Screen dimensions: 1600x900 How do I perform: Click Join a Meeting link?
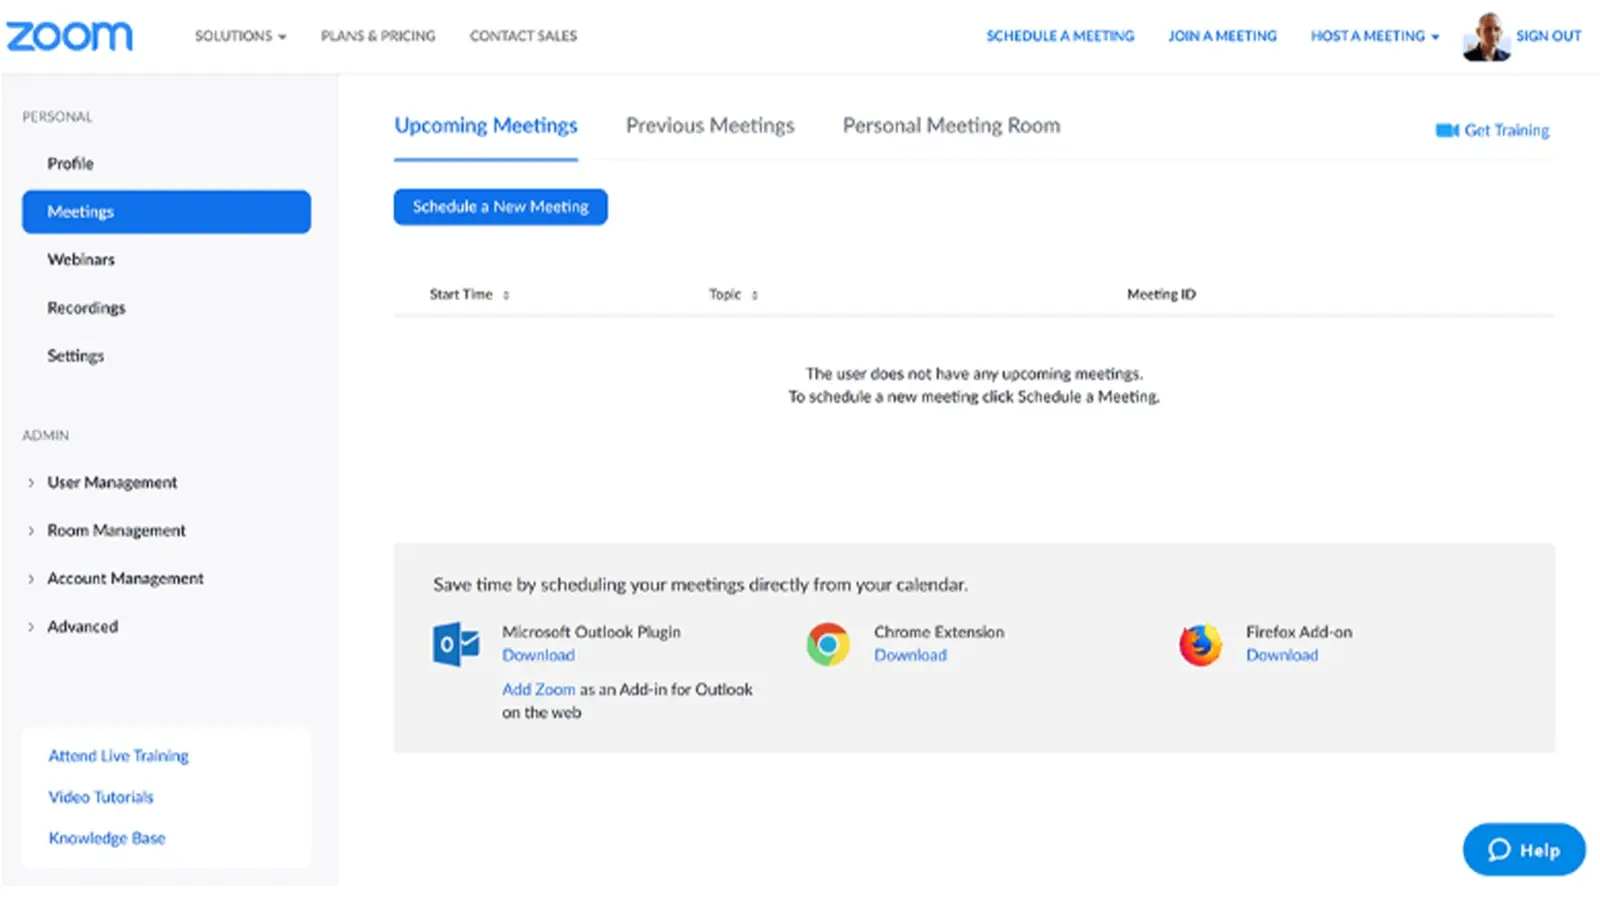[x=1222, y=36]
